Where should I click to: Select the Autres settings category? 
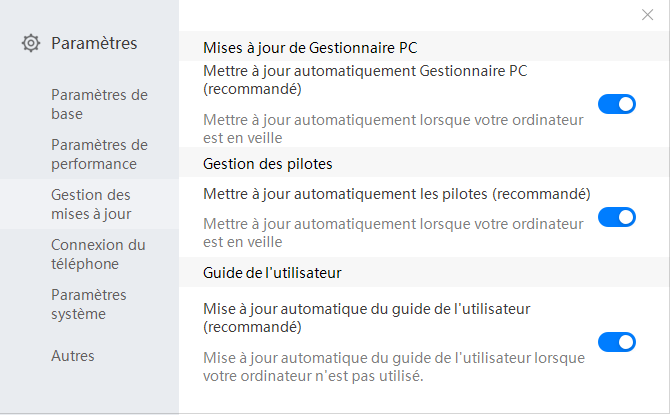click(73, 356)
